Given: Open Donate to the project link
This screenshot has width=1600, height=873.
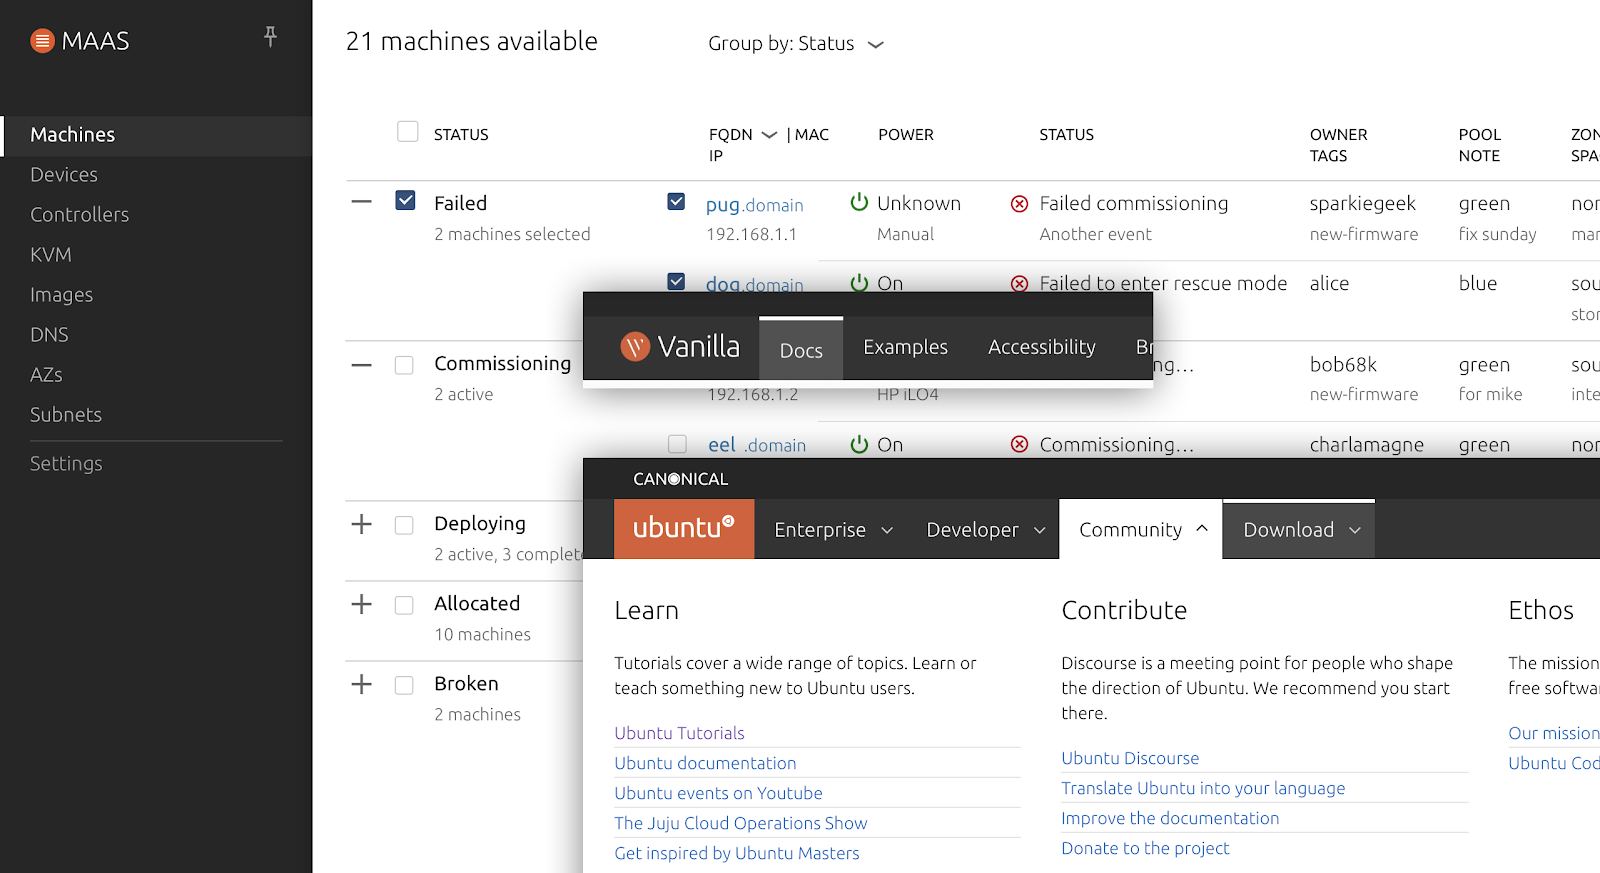Looking at the screenshot, I should click(x=1145, y=848).
